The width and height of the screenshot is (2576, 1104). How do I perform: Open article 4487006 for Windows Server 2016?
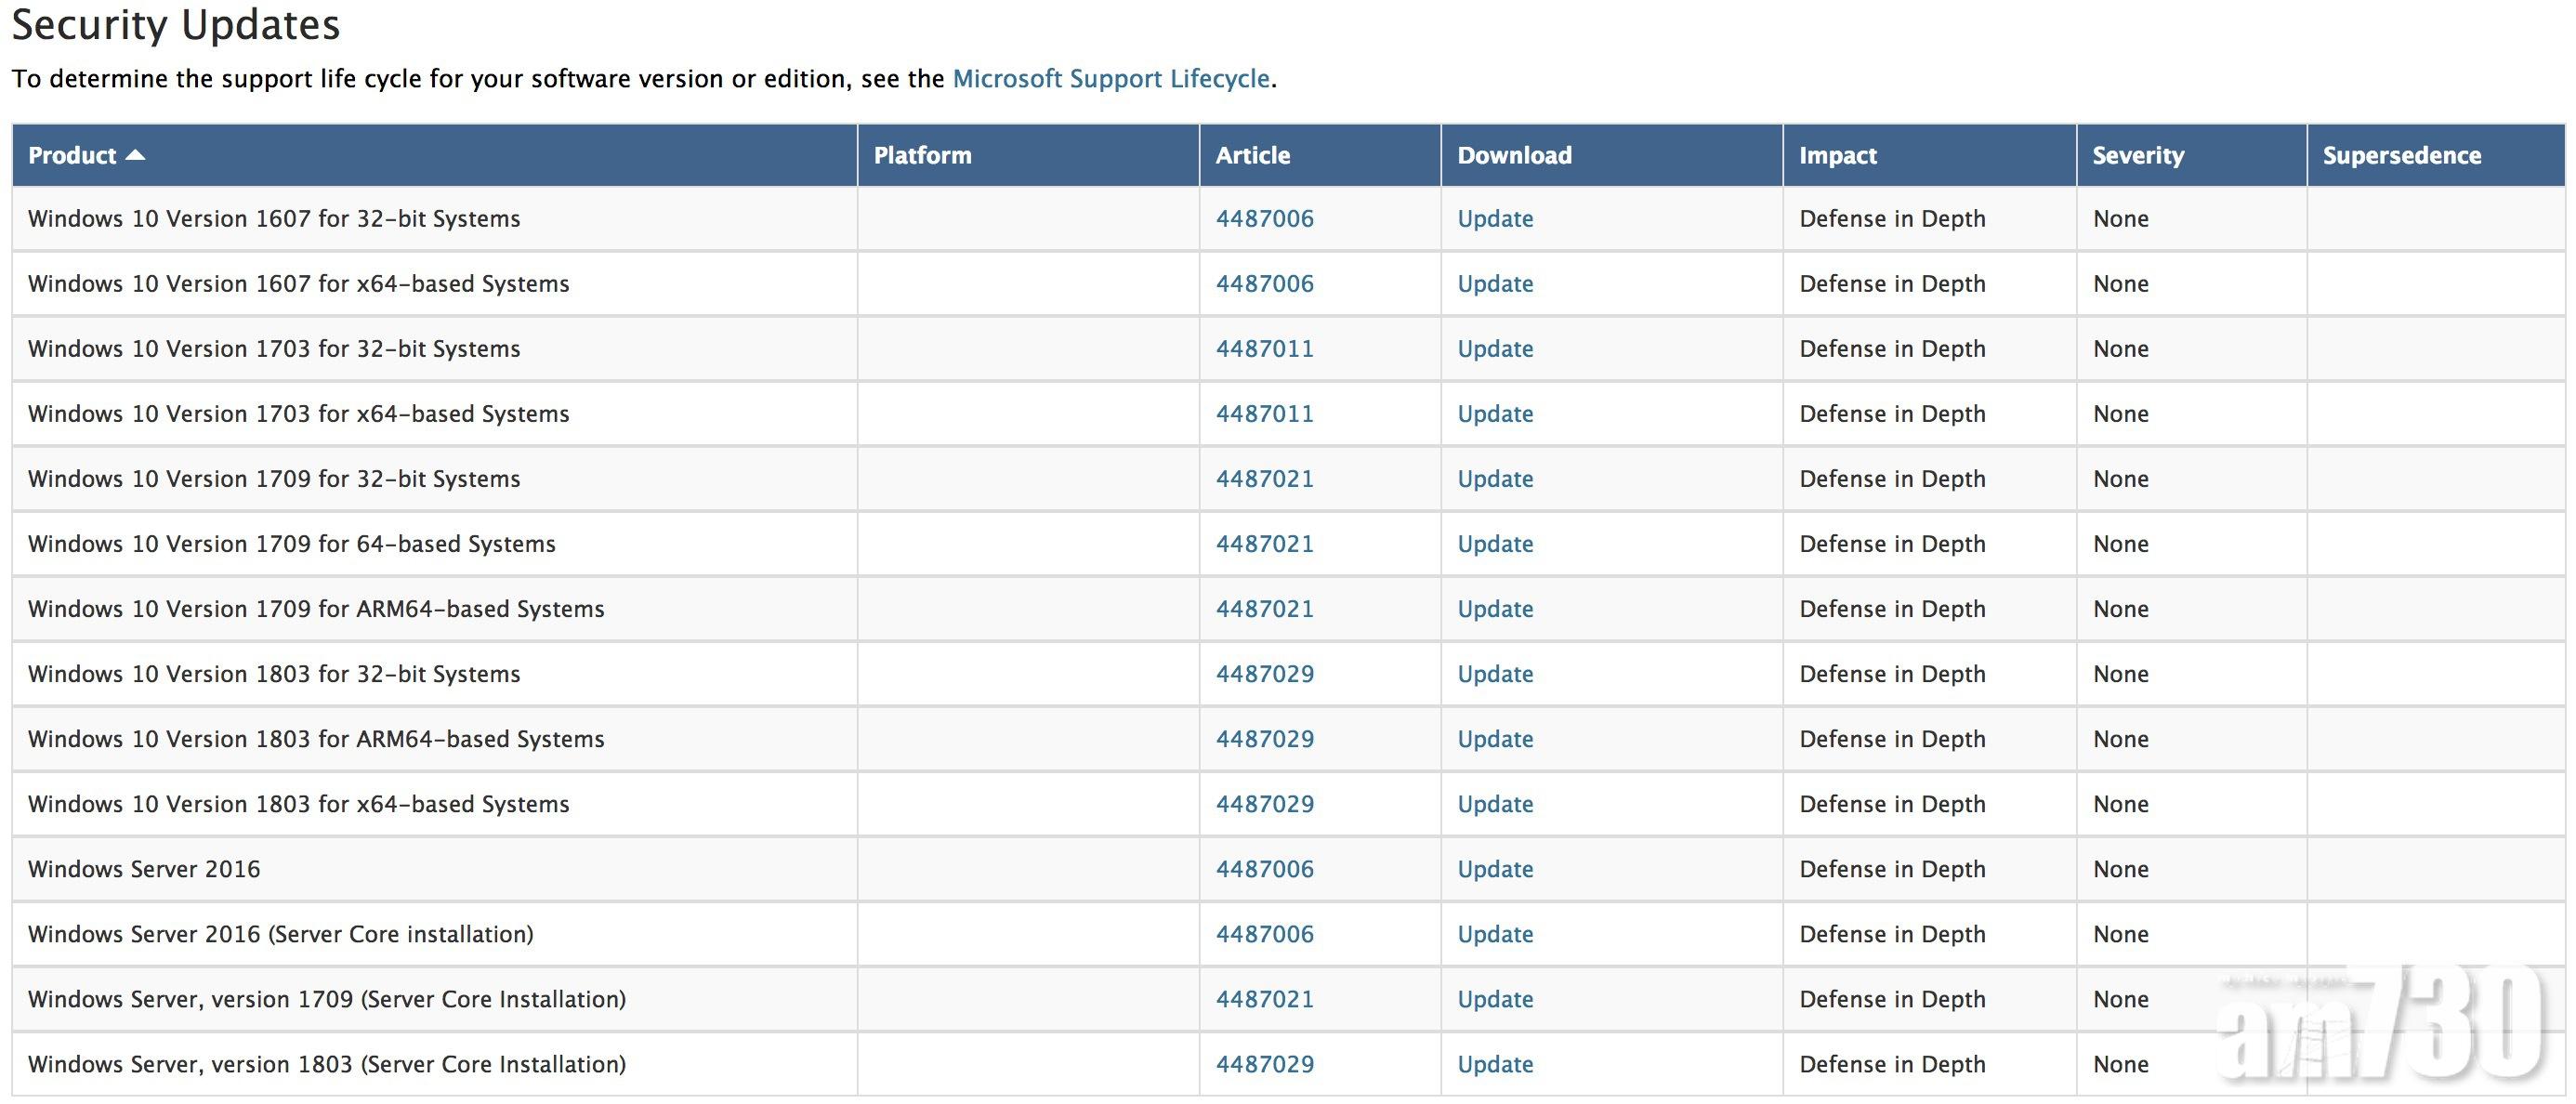tap(1264, 869)
